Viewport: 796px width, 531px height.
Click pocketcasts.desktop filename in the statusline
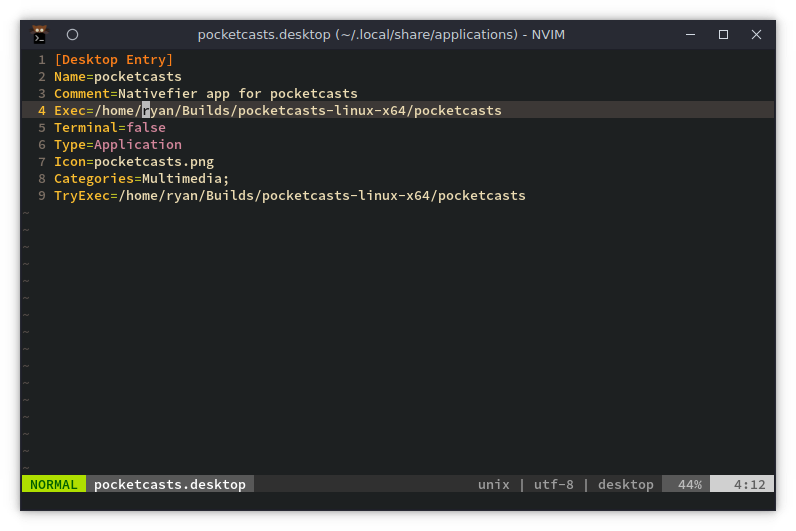[x=169, y=484]
